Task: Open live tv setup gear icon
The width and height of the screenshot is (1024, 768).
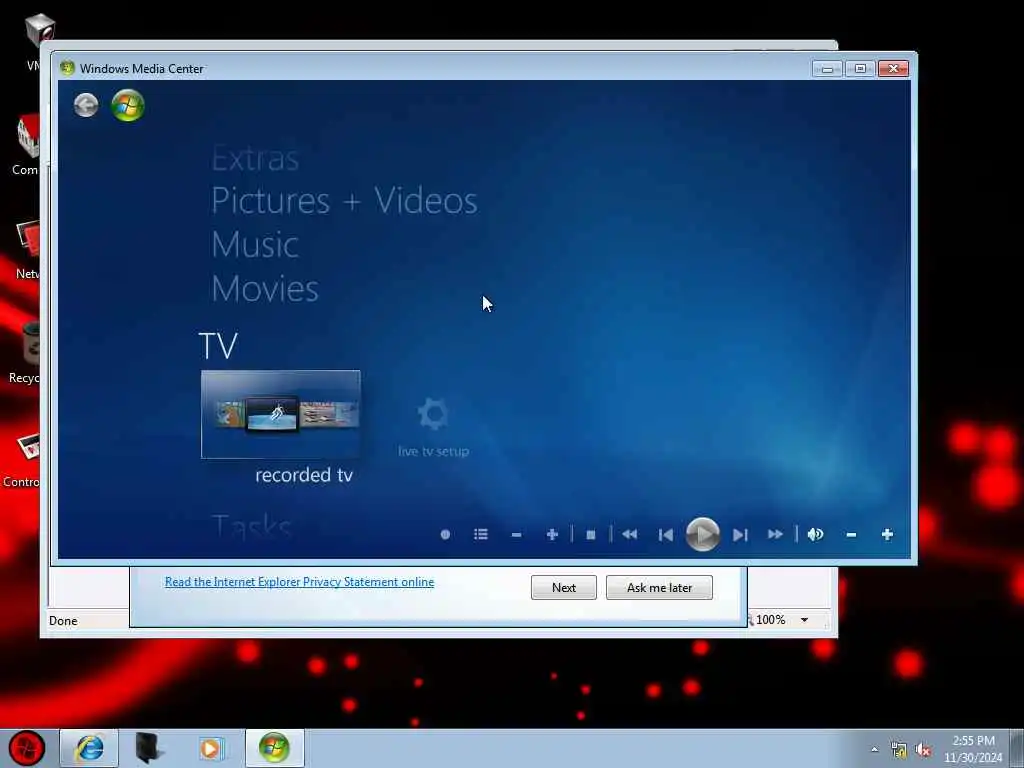Action: point(433,413)
